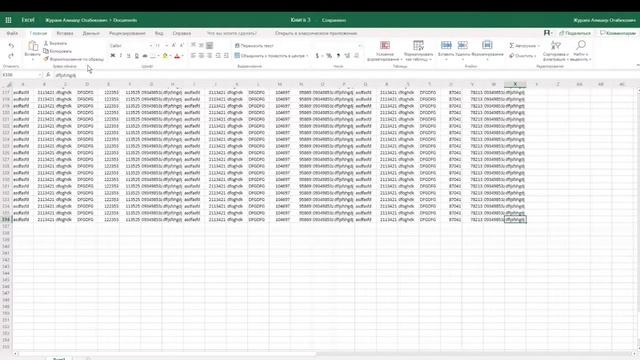Align text right
640x360 pixels.
[x=209, y=56]
